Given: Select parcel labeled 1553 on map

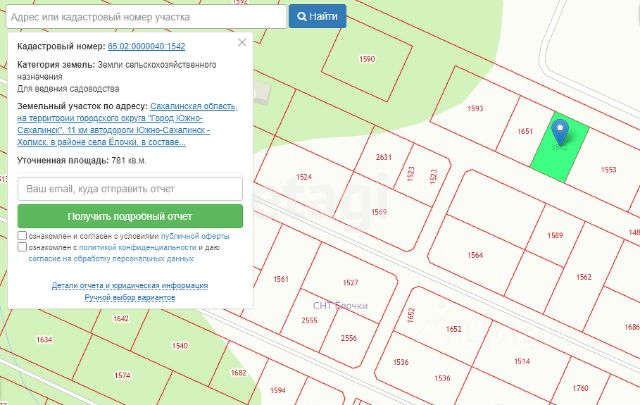Looking at the screenshot, I should click(608, 169).
